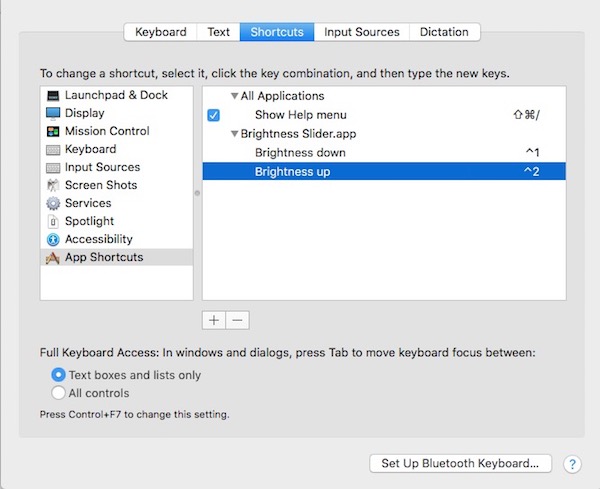
Task: Add a shortcut with plus button
Action: pos(214,320)
